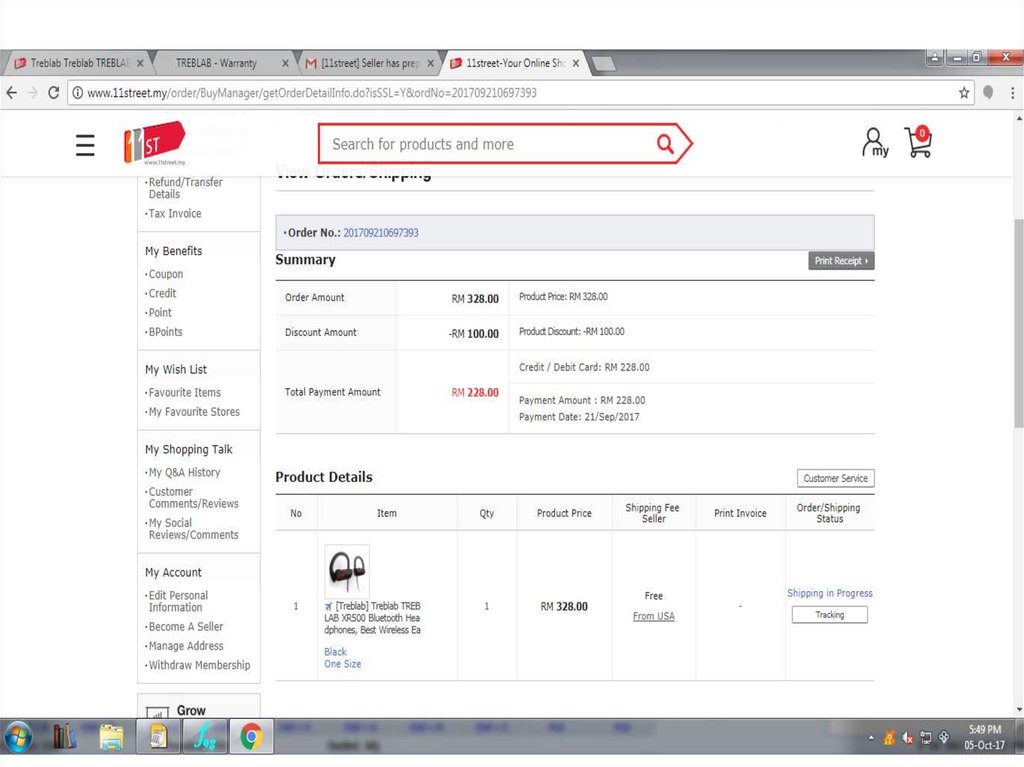1024x767 pixels.
Task: Click the Tracking button
Action: 829,615
